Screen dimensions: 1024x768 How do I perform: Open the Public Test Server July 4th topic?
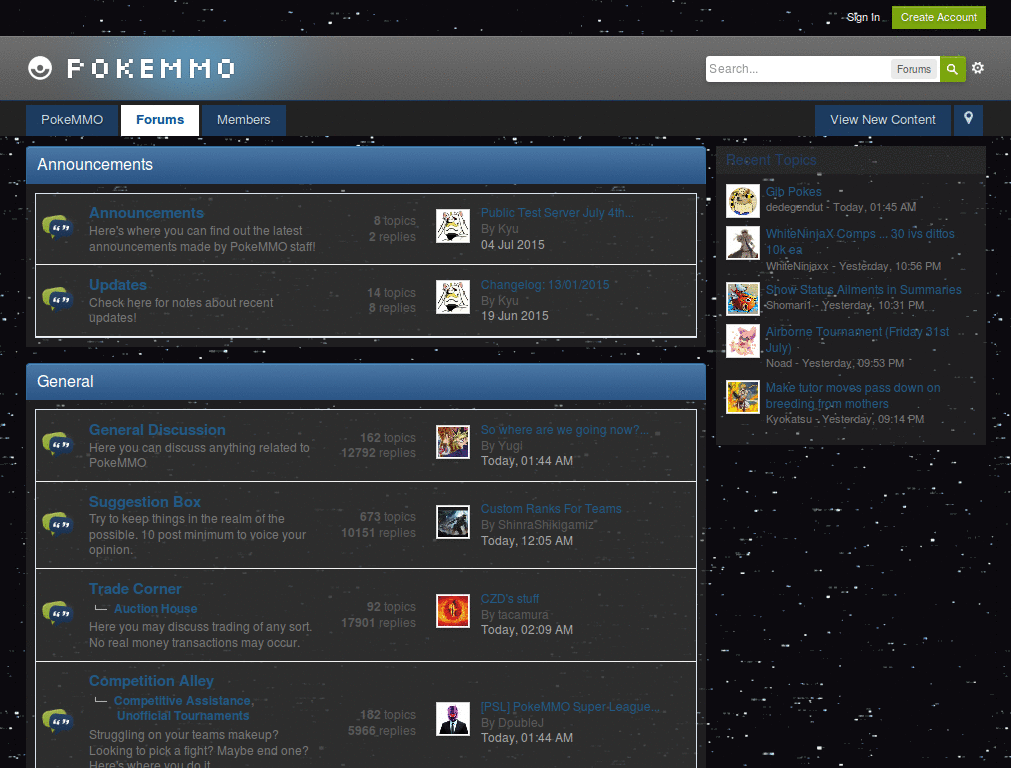556,212
